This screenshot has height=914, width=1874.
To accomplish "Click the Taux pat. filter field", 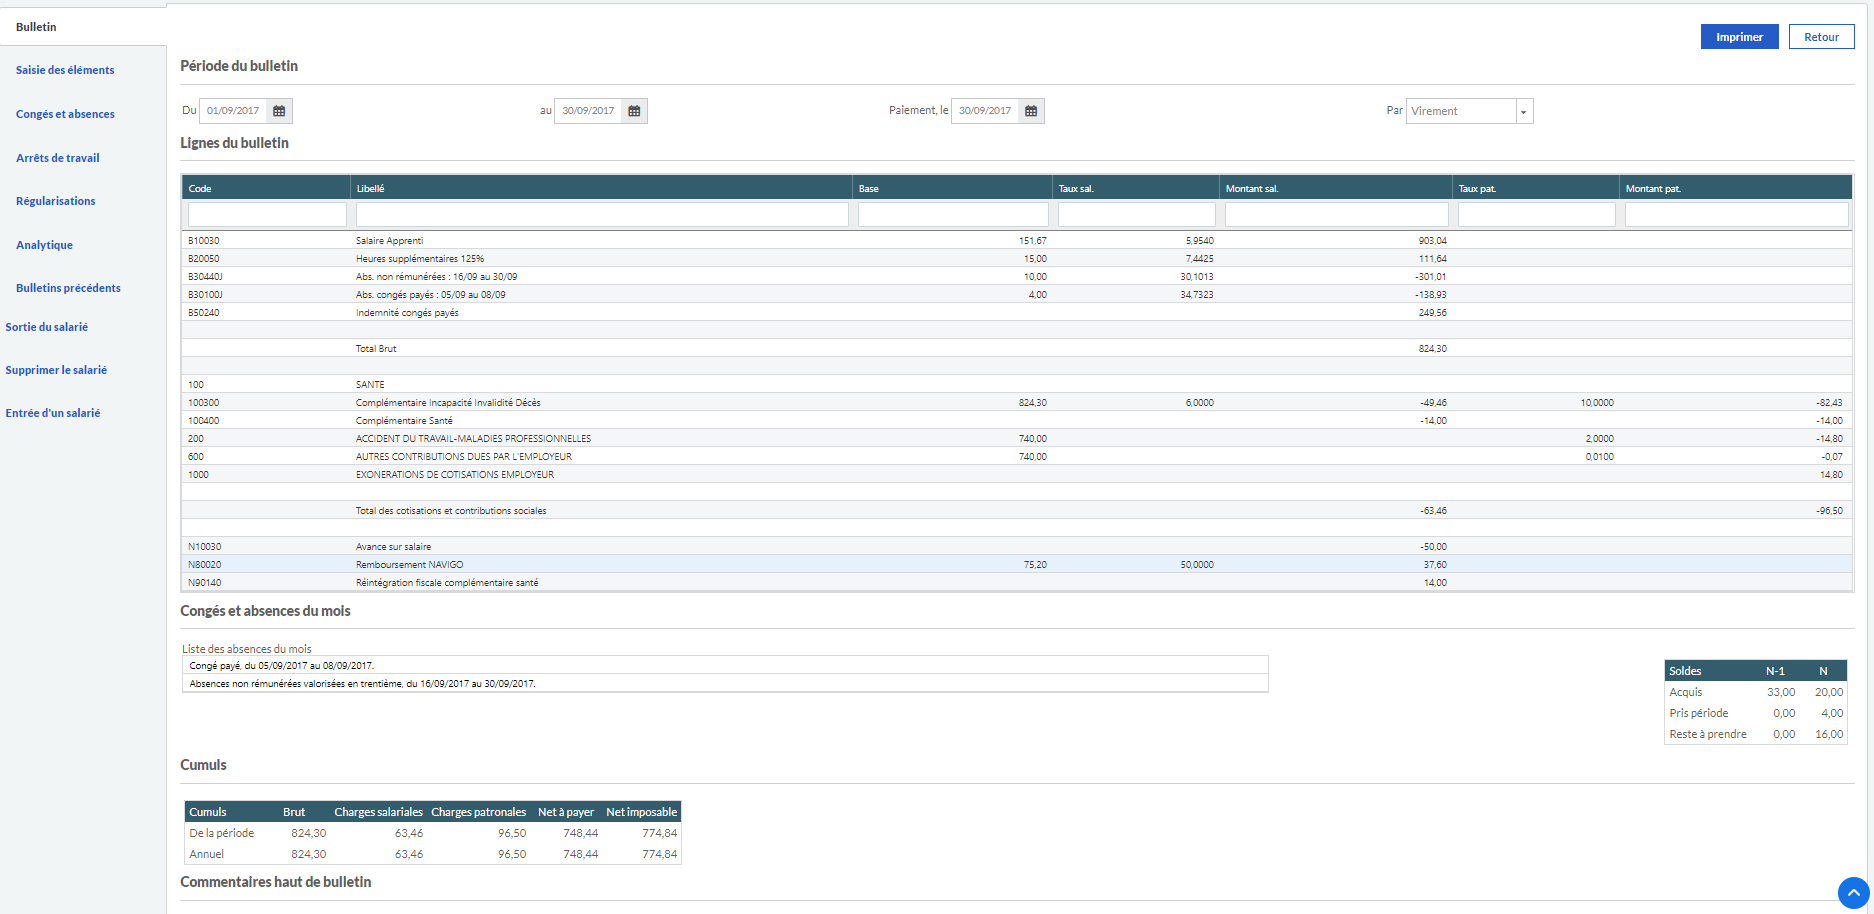I will pyautogui.click(x=1537, y=214).
